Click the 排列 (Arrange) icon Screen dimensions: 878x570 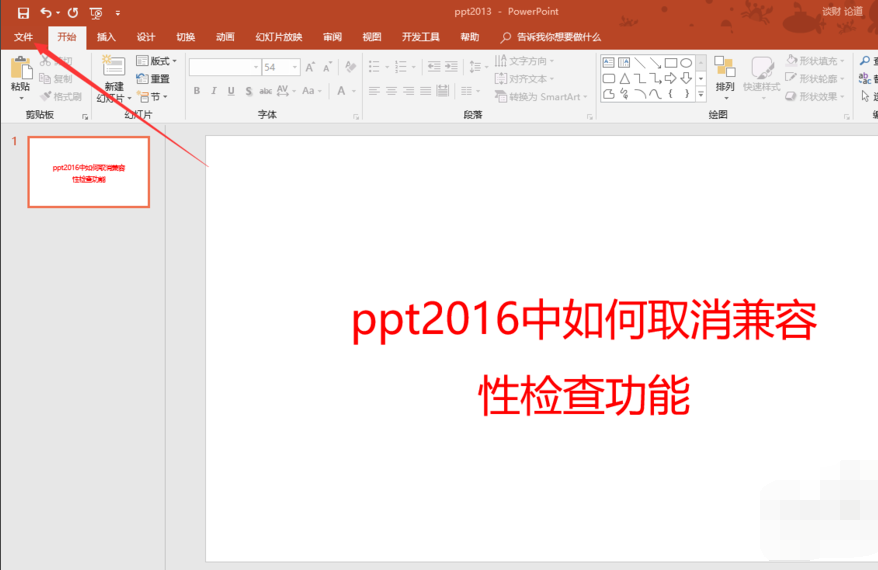click(x=725, y=67)
